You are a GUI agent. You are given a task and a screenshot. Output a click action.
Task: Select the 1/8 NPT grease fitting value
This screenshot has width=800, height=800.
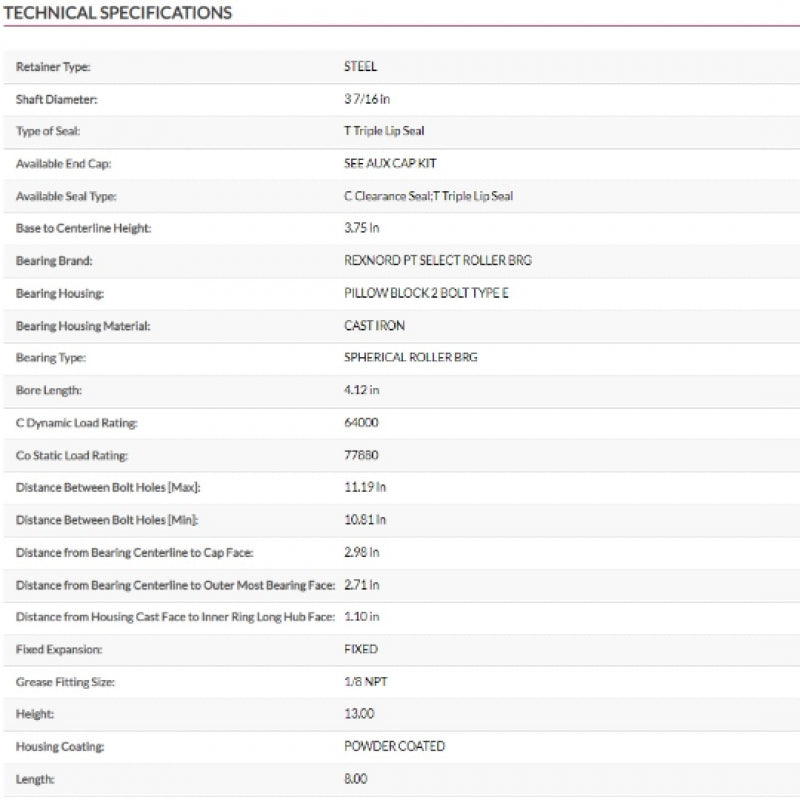[x=365, y=681]
